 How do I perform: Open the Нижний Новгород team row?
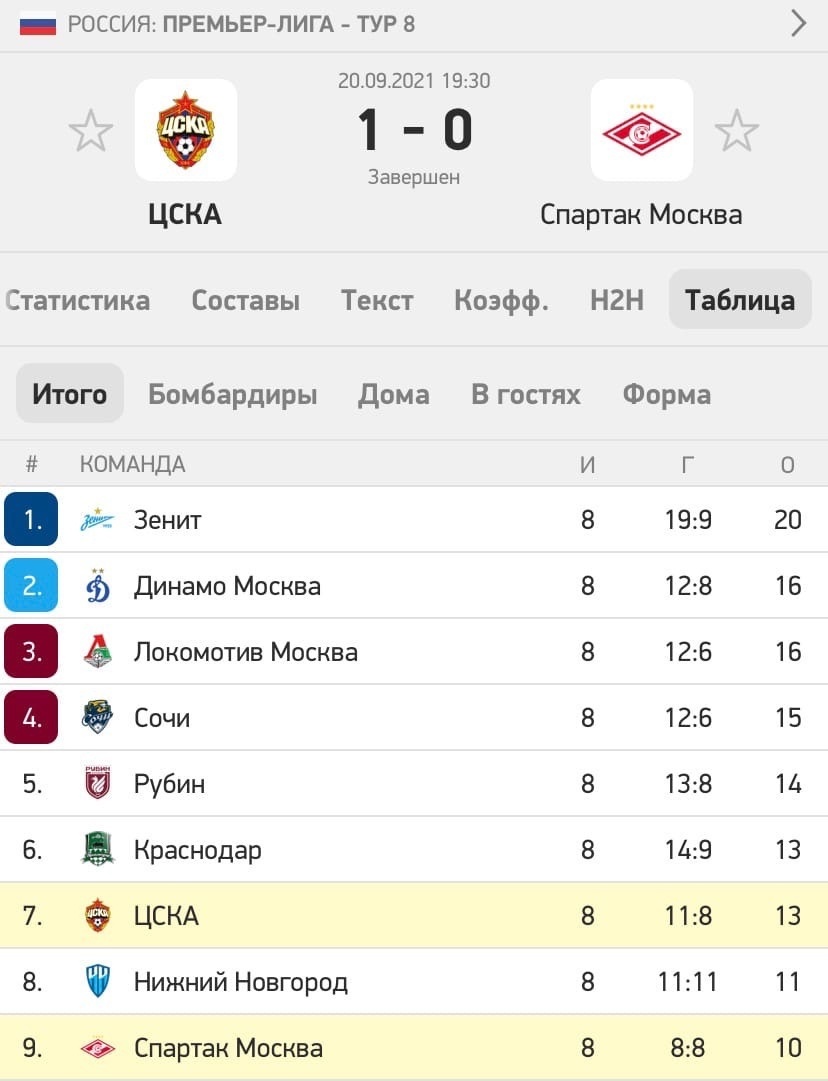[x=414, y=981]
